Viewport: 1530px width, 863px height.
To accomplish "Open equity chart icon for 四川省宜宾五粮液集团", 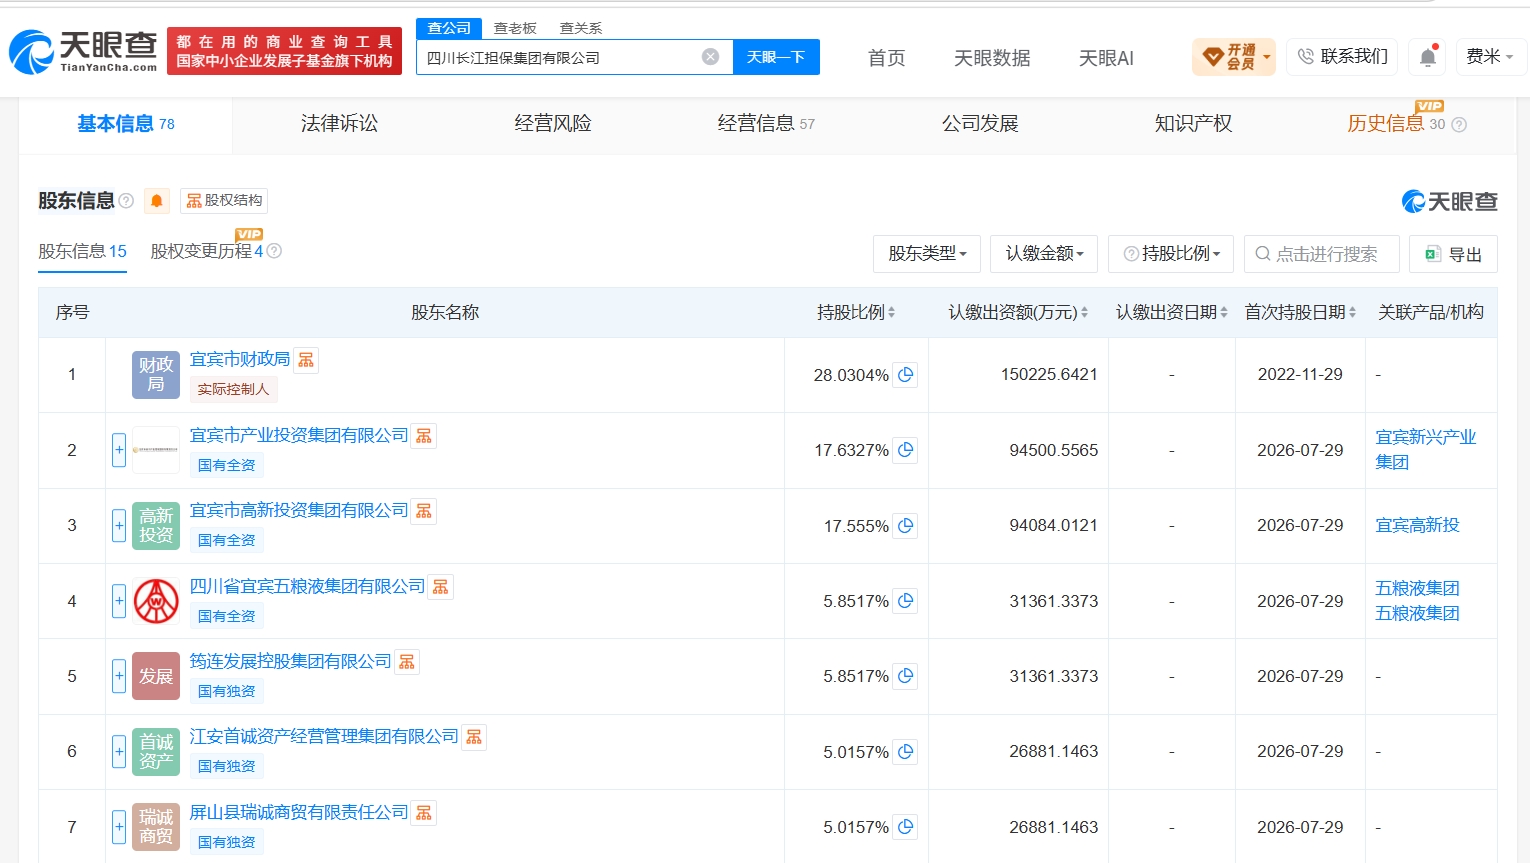I will (440, 587).
